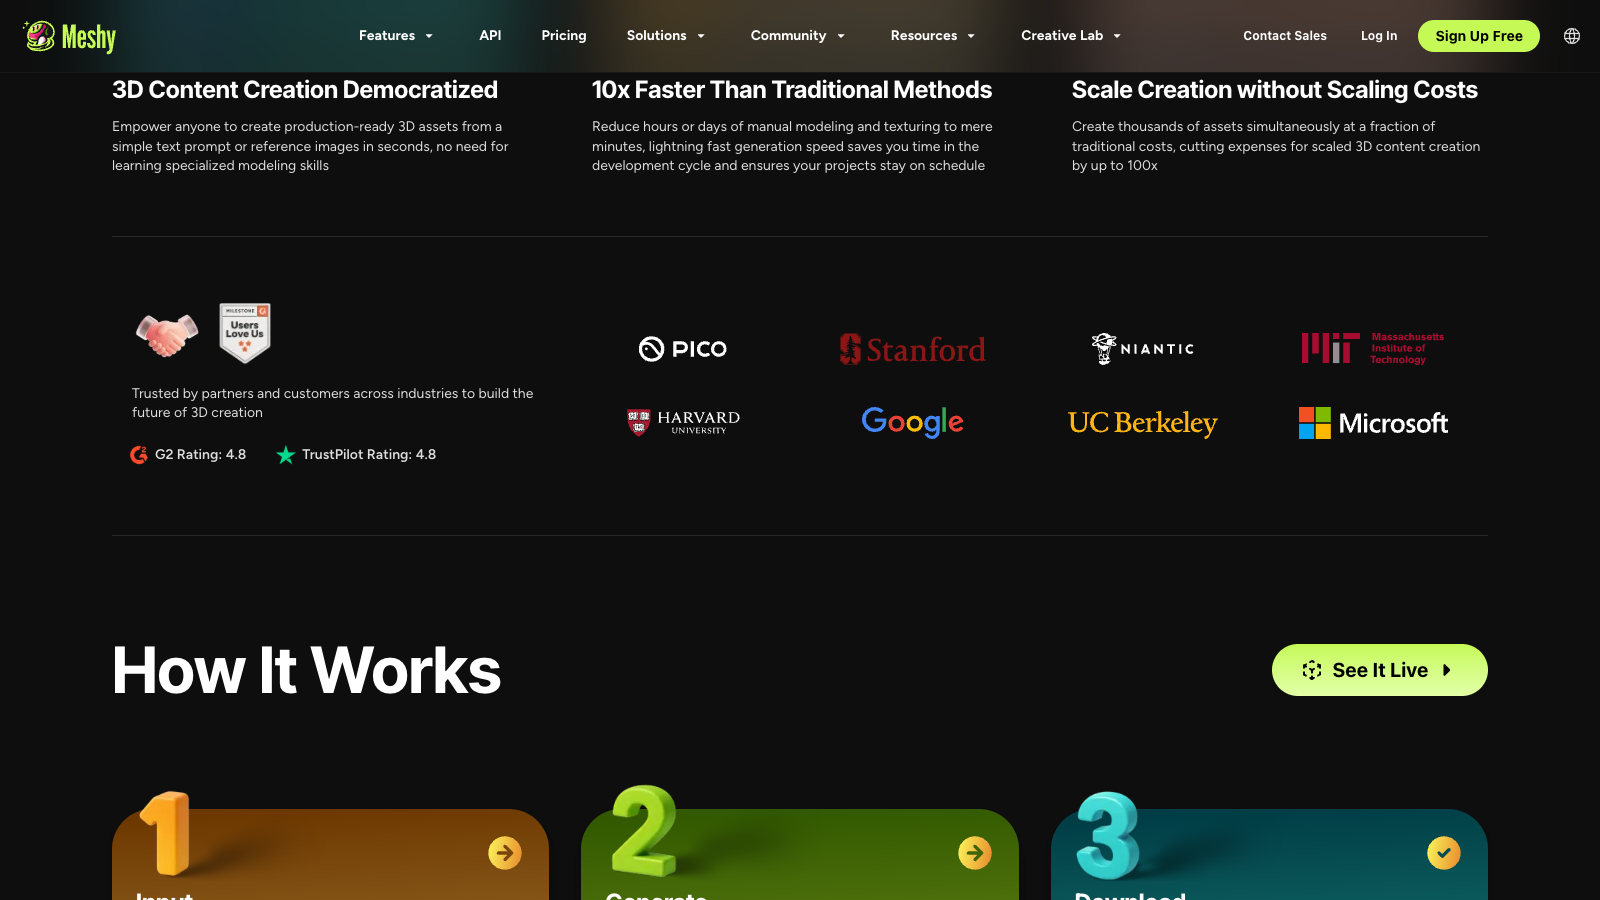Click the green number 2 step card

[800, 854]
